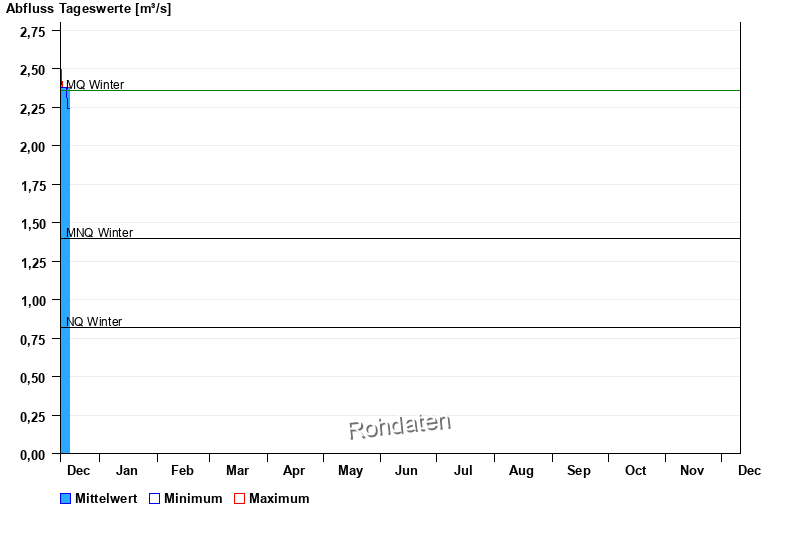Click the 1,00 y-axis value
800x550 pixels.
33,301
